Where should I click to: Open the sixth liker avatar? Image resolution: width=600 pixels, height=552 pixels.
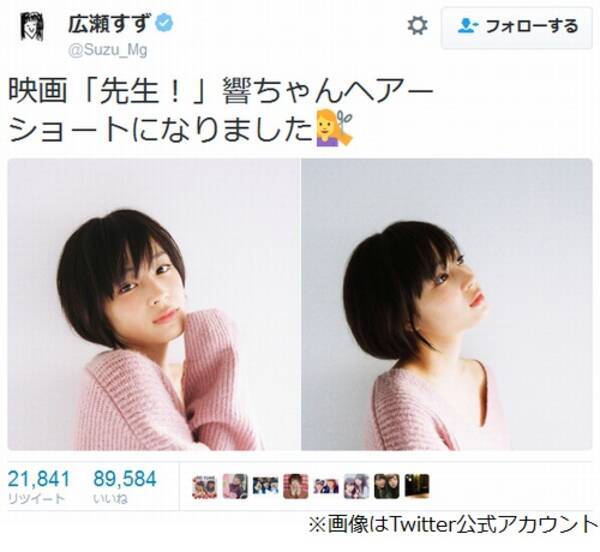356,487
